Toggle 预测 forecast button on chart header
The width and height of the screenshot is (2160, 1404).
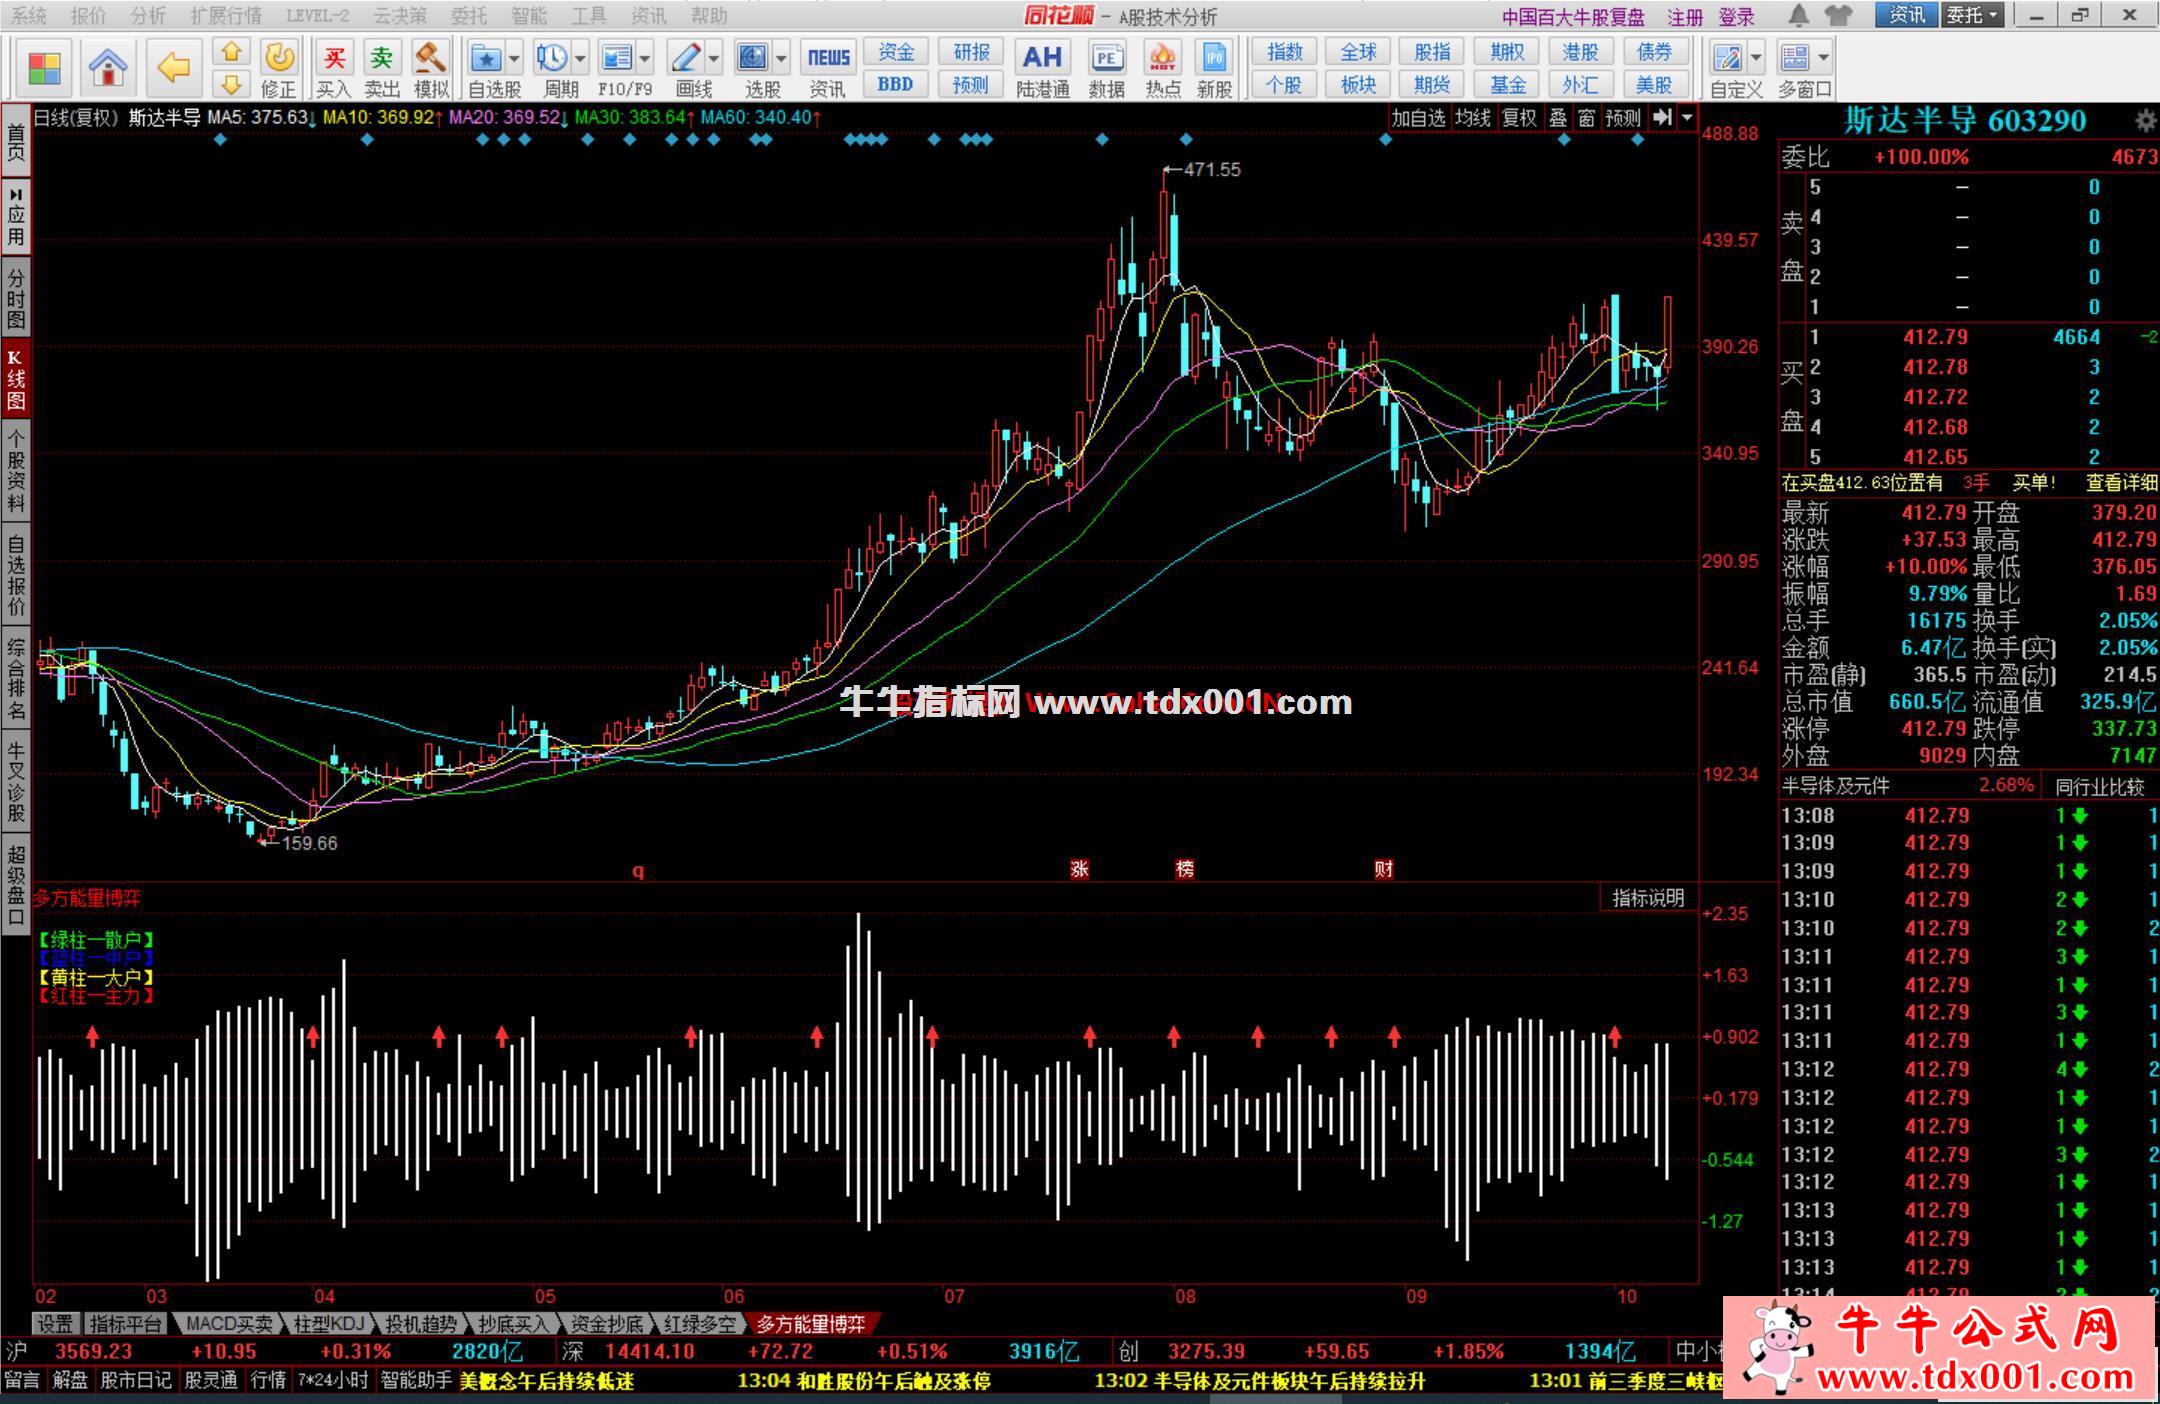[x=1623, y=118]
